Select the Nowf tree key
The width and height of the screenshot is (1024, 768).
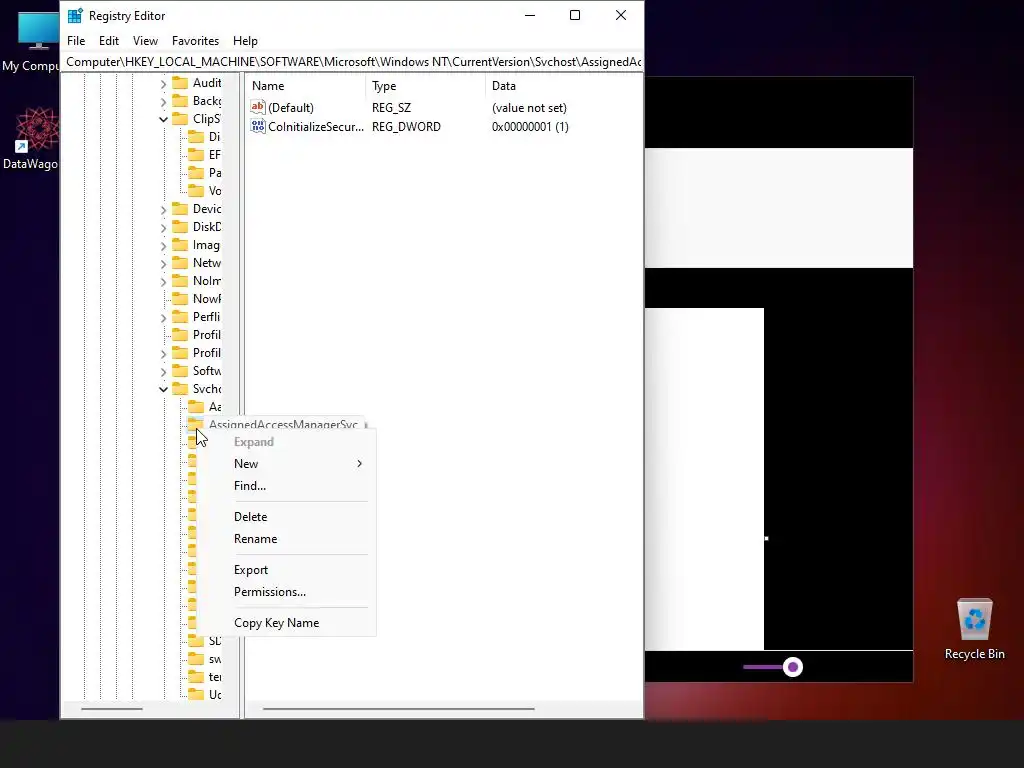point(206,299)
